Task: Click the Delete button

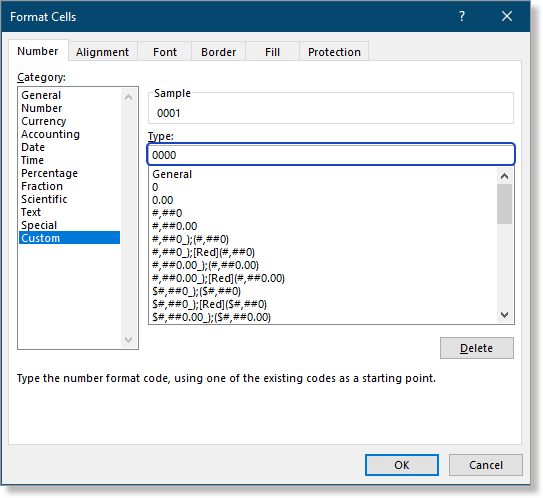Action: click(477, 348)
